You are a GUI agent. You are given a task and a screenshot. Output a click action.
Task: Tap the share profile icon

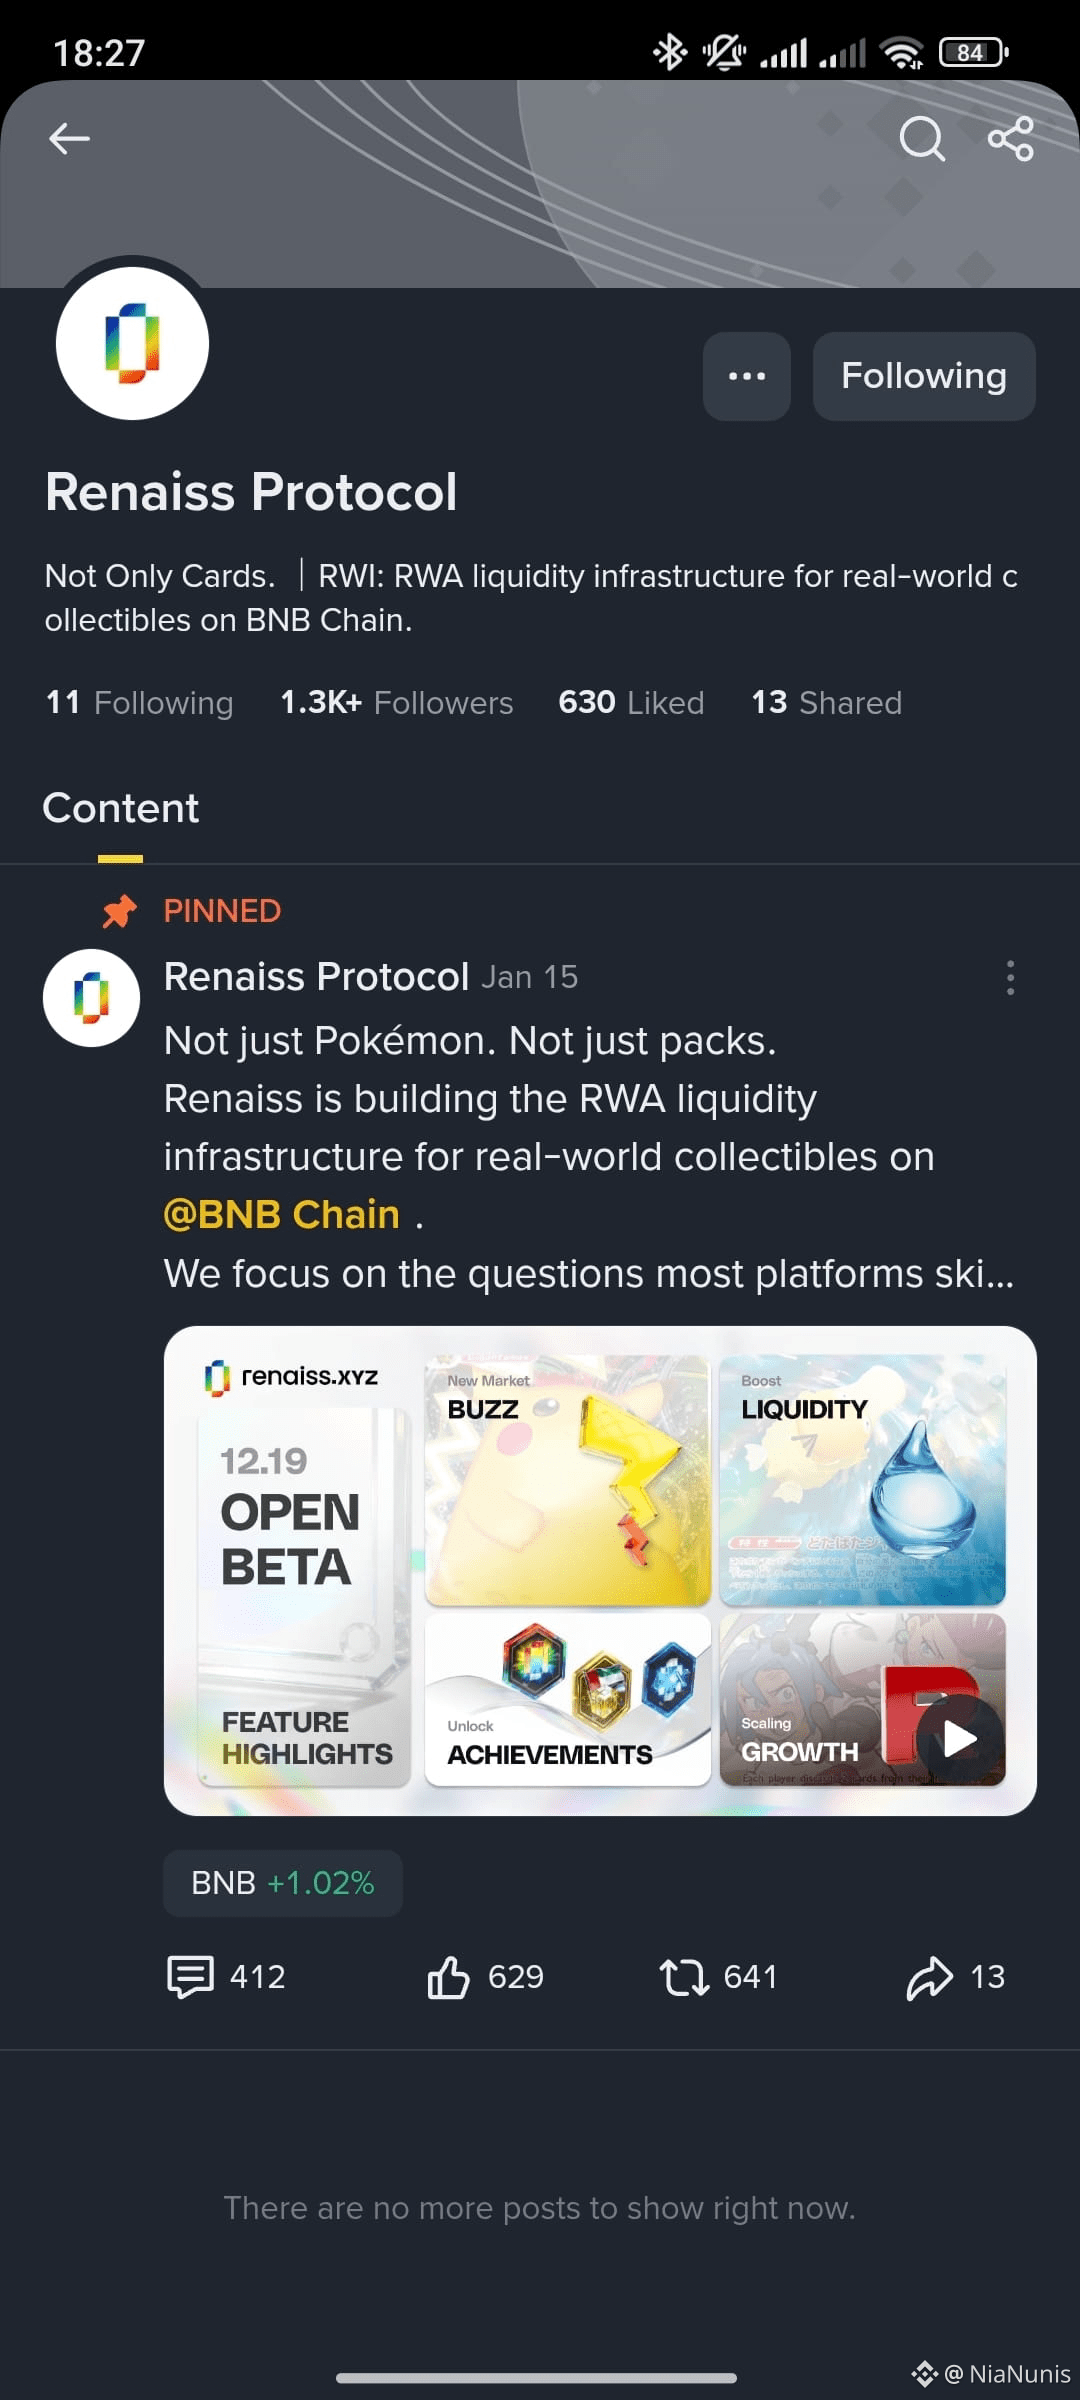coord(1011,138)
